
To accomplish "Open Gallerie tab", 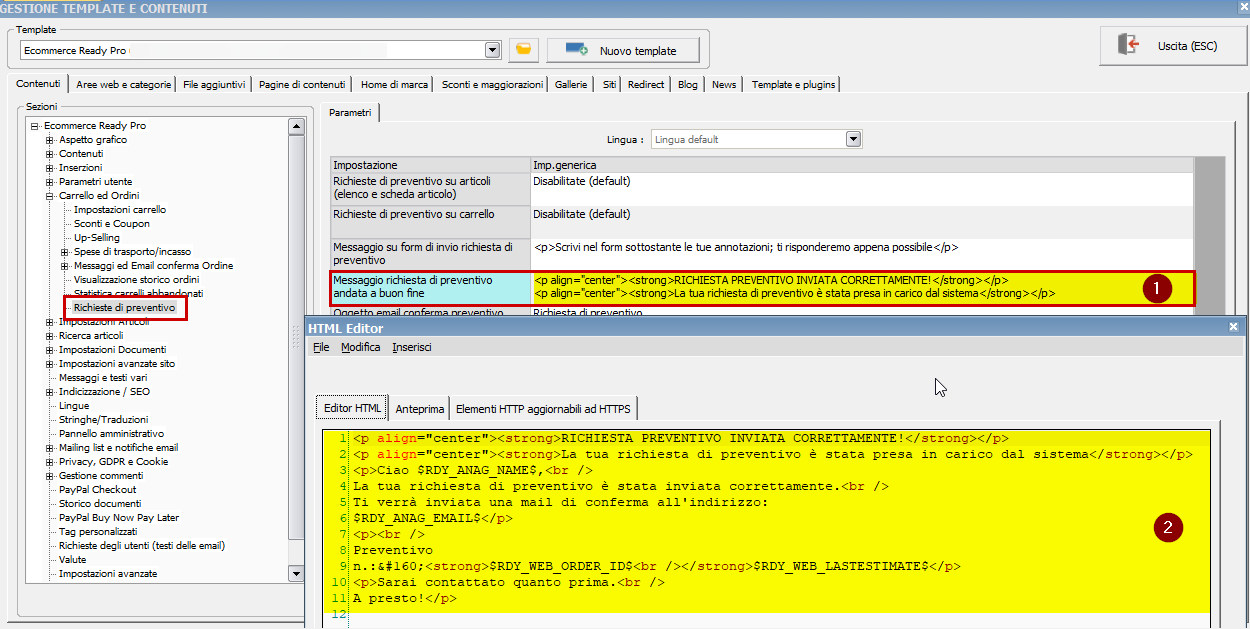I will [x=571, y=85].
